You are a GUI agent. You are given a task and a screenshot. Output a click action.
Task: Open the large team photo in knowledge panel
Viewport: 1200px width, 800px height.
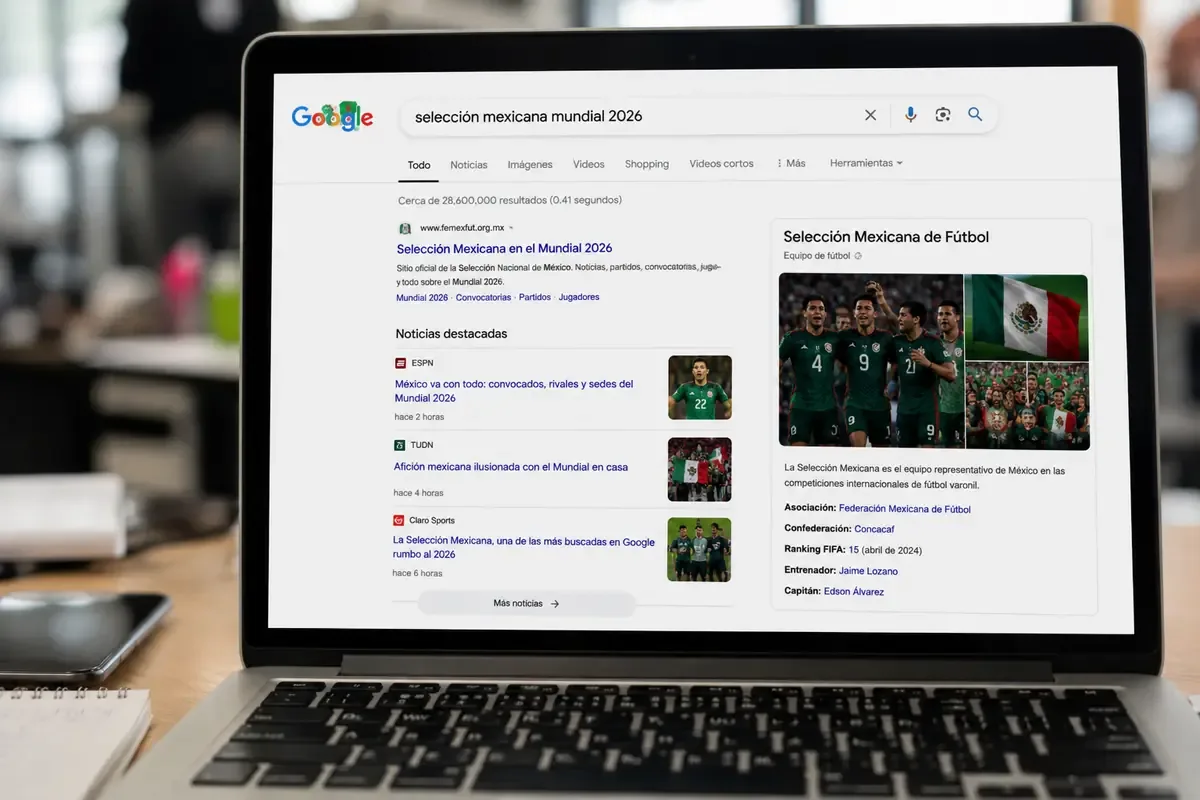pos(871,361)
